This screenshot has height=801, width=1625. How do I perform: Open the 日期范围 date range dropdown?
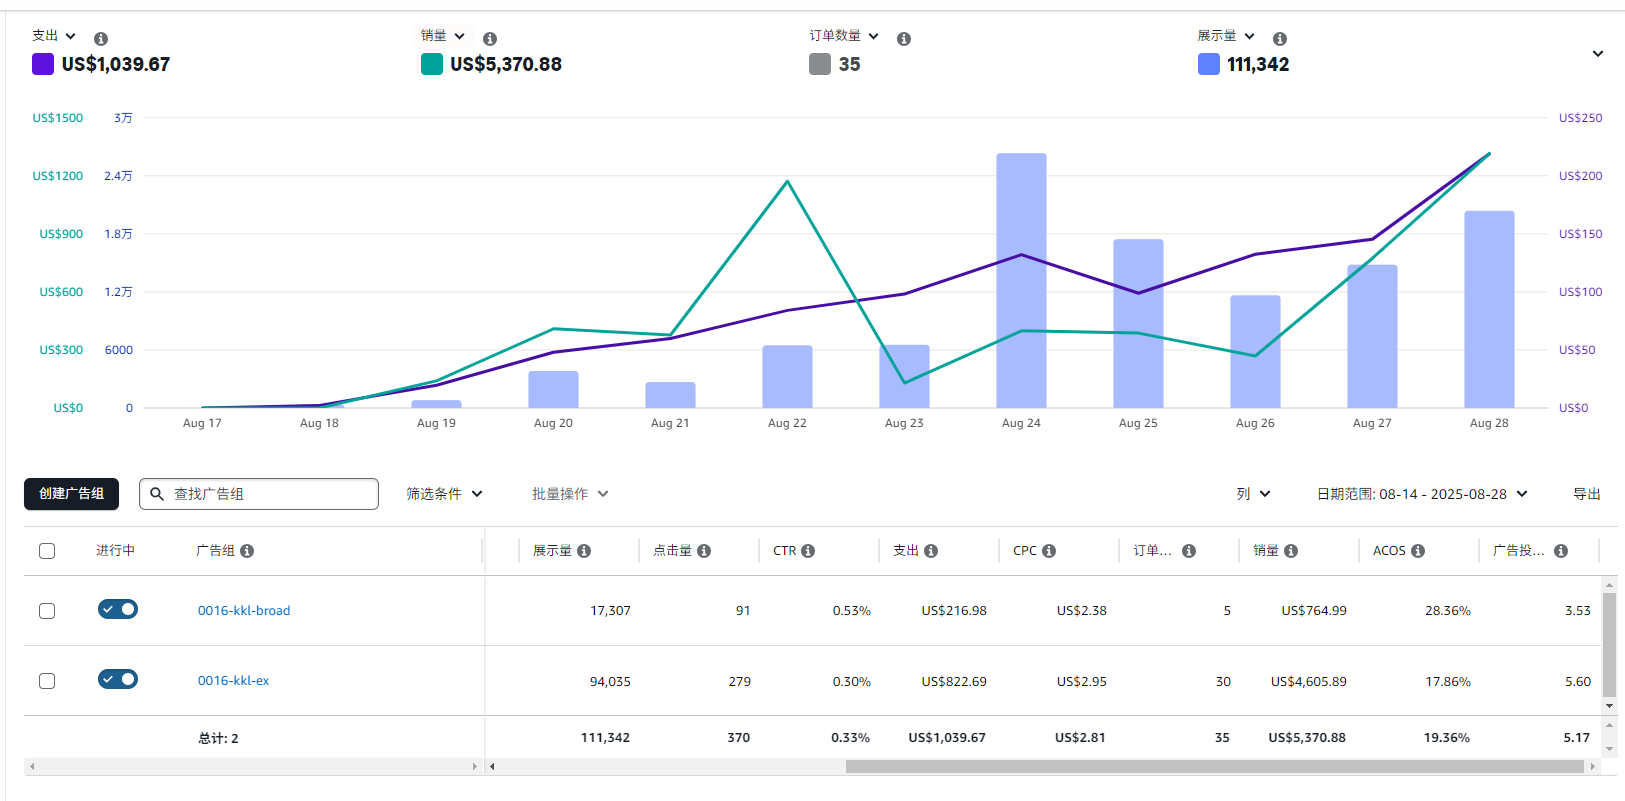1422,494
